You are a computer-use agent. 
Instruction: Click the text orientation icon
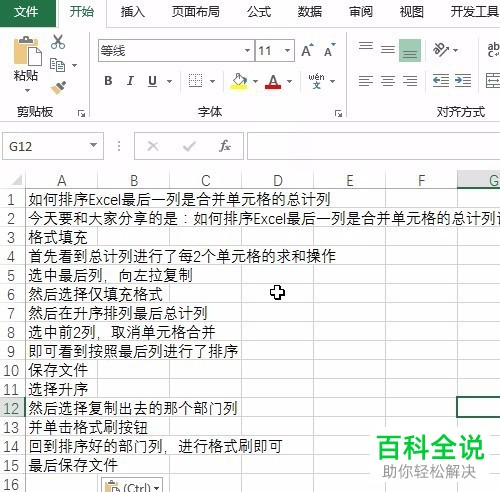441,50
